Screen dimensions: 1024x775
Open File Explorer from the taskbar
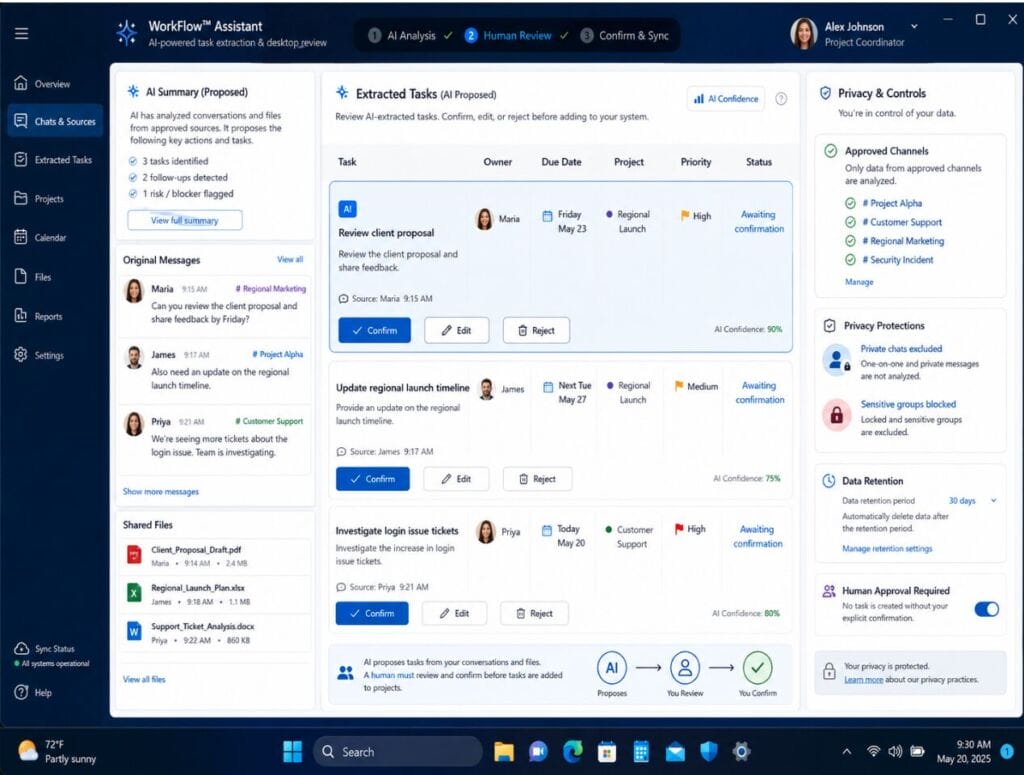504,751
